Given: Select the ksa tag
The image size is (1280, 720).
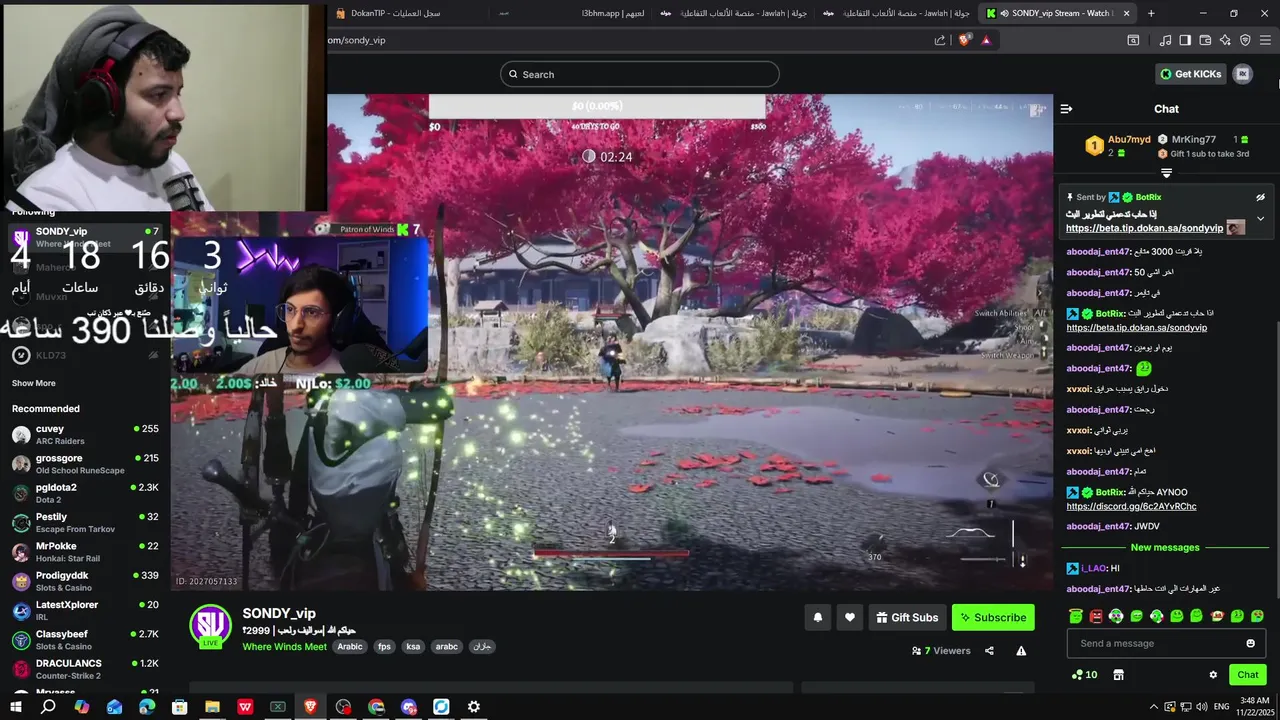Looking at the screenshot, I should [x=413, y=647].
